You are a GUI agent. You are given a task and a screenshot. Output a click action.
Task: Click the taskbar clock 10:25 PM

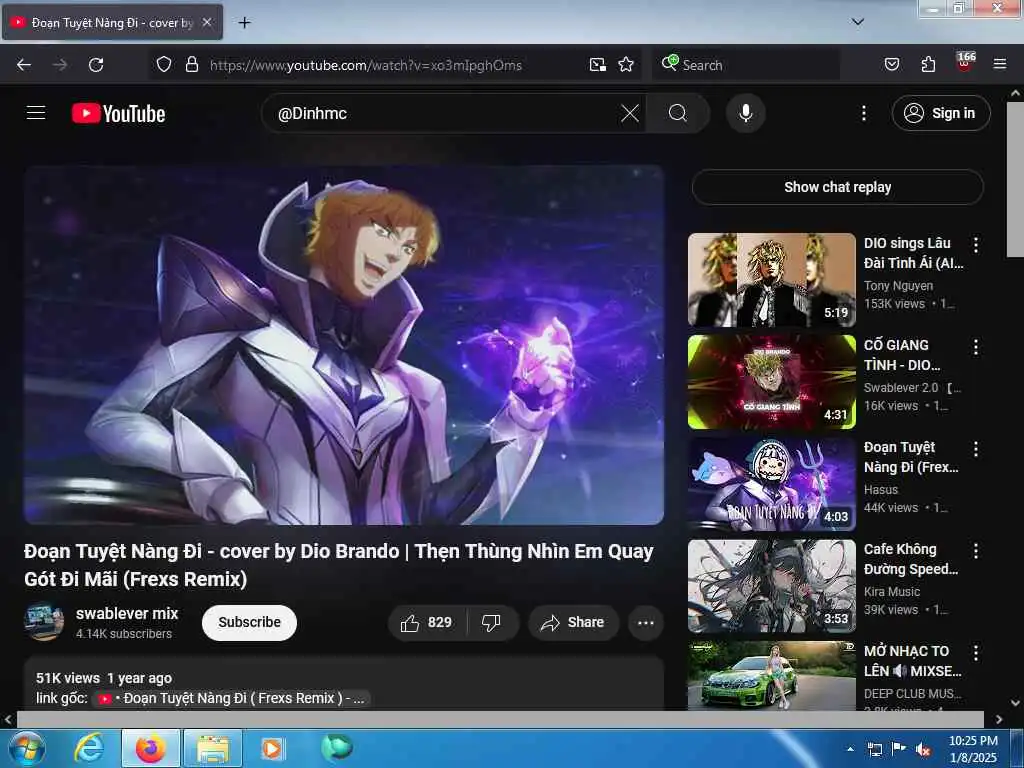coord(973,749)
